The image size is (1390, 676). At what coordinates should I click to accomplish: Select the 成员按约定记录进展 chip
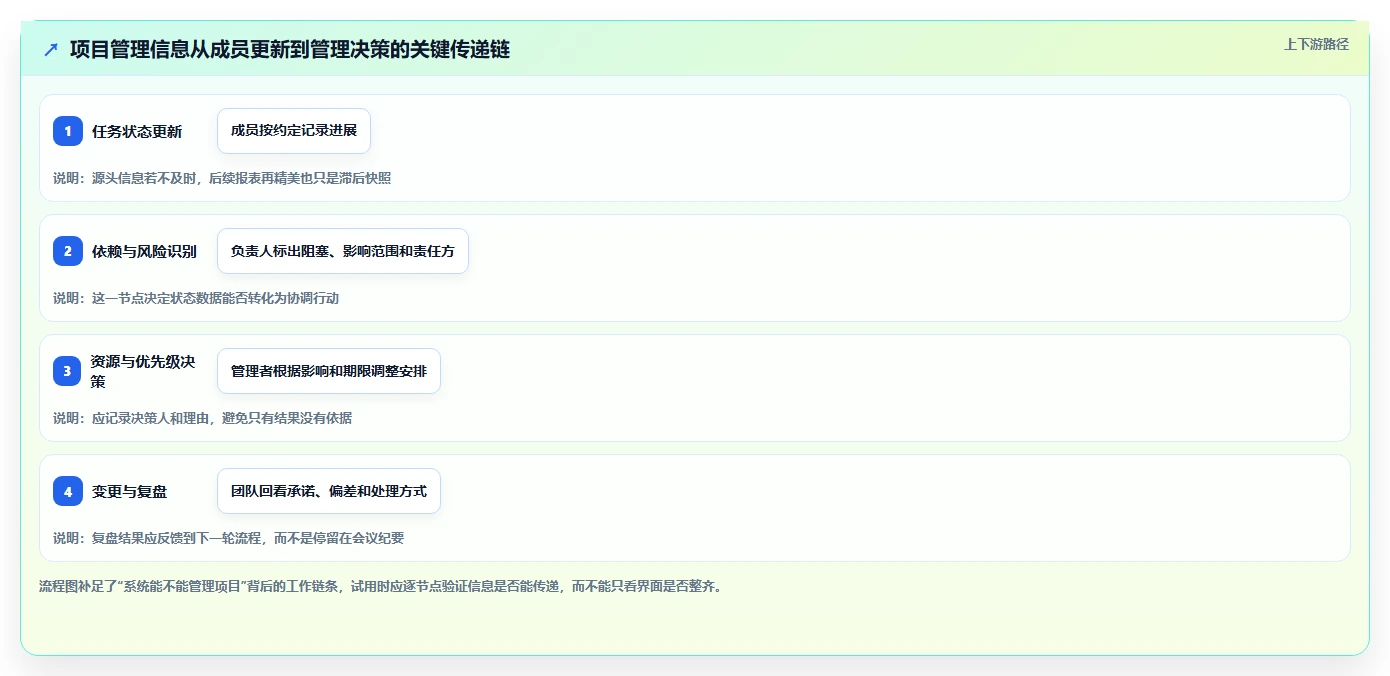(x=294, y=131)
